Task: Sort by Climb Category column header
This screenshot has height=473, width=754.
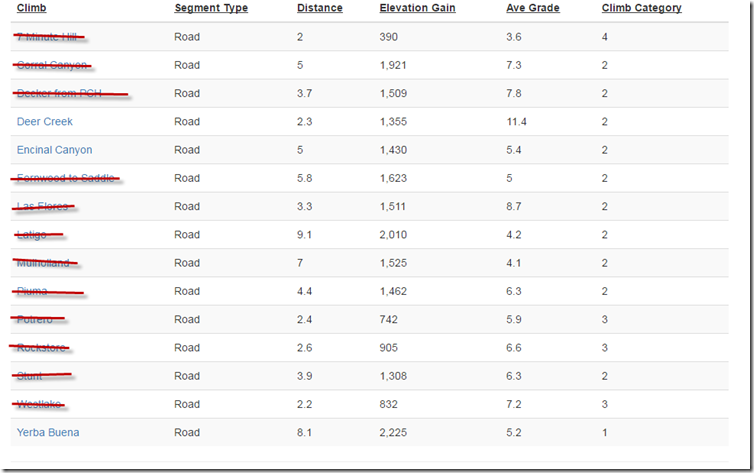Action: click(641, 8)
